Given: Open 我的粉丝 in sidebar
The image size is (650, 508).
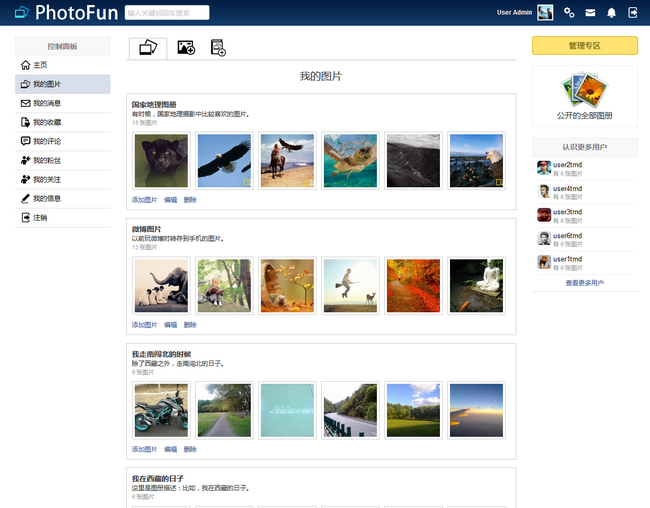Looking at the screenshot, I should tap(63, 160).
